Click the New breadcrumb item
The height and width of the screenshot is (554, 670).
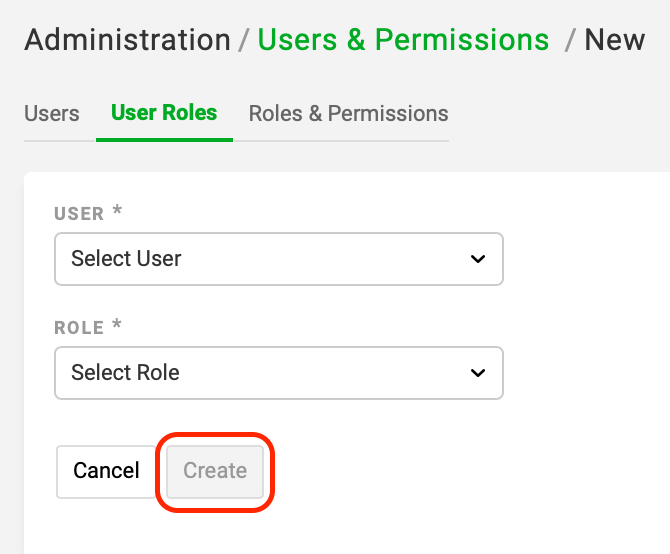click(x=614, y=40)
